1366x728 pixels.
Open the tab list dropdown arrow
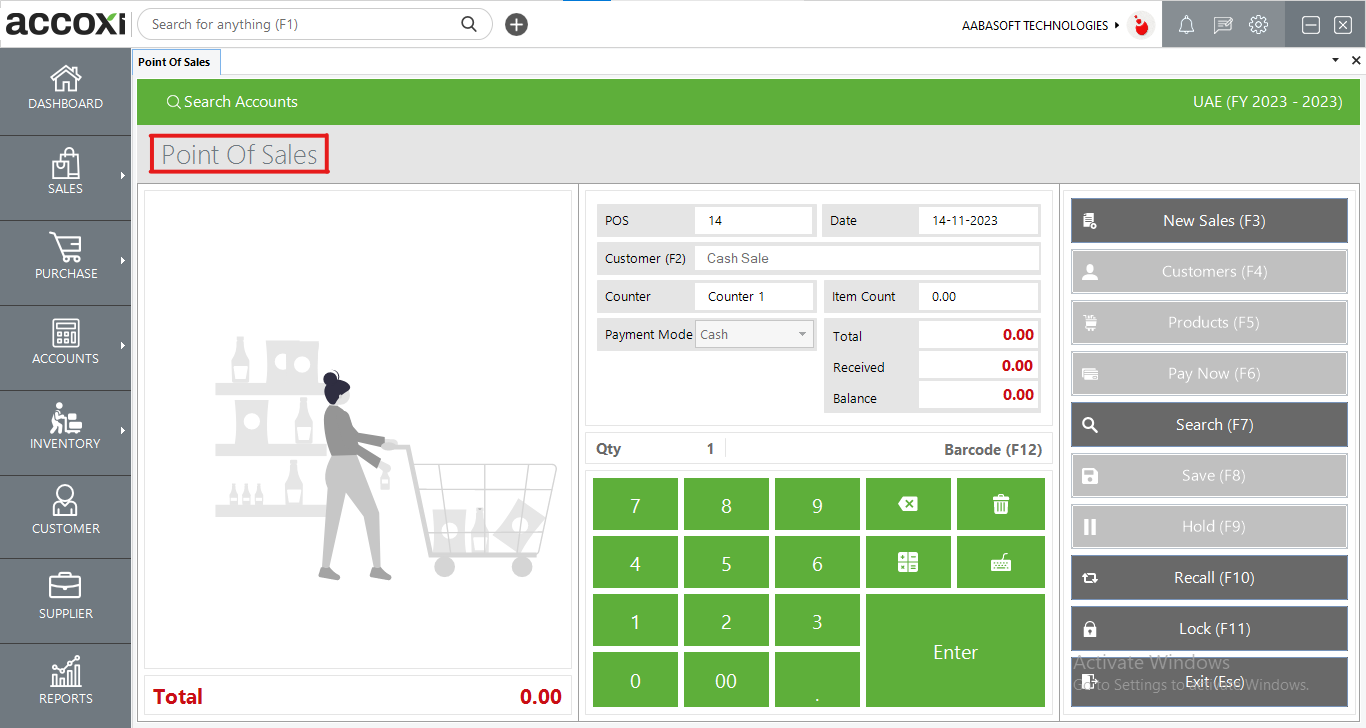(x=1334, y=60)
